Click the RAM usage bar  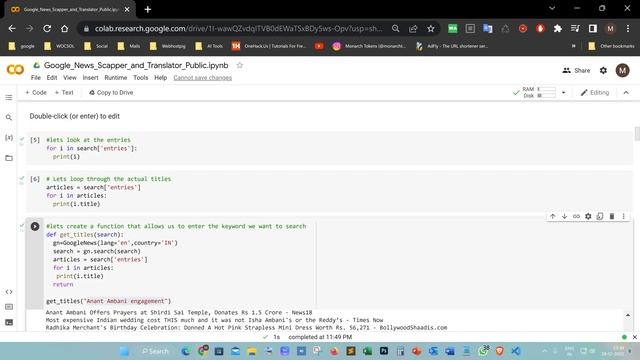point(547,89)
